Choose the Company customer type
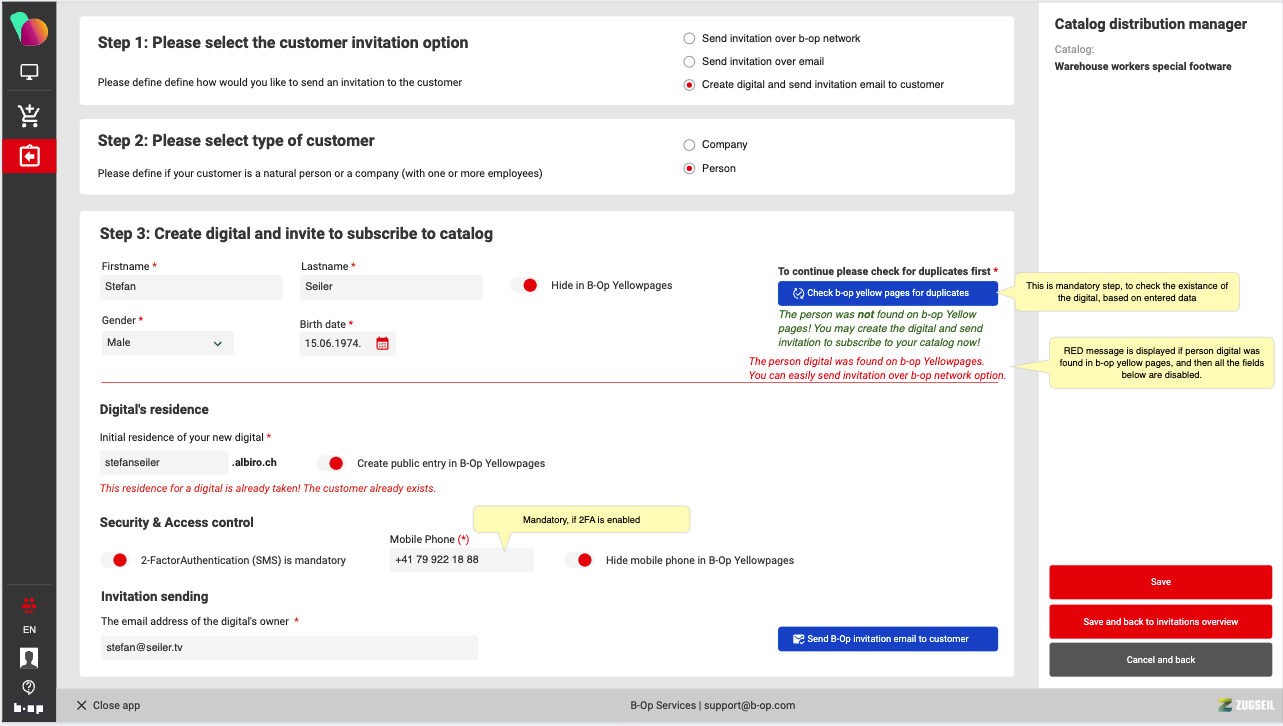Image resolution: width=1283 pixels, height=726 pixels. tap(689, 145)
